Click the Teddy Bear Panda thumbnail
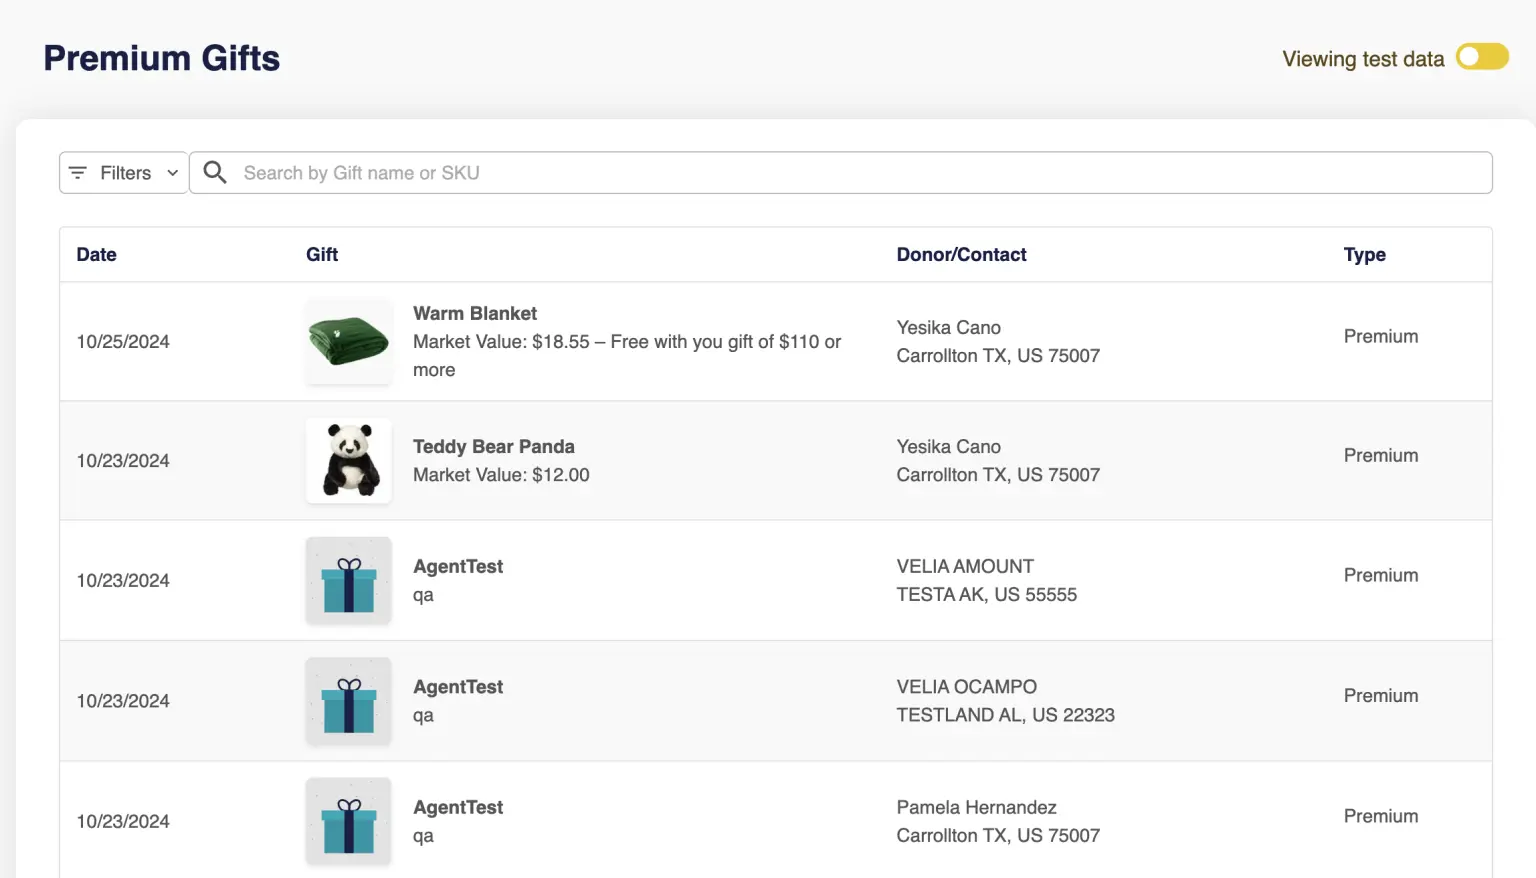 tap(348, 460)
